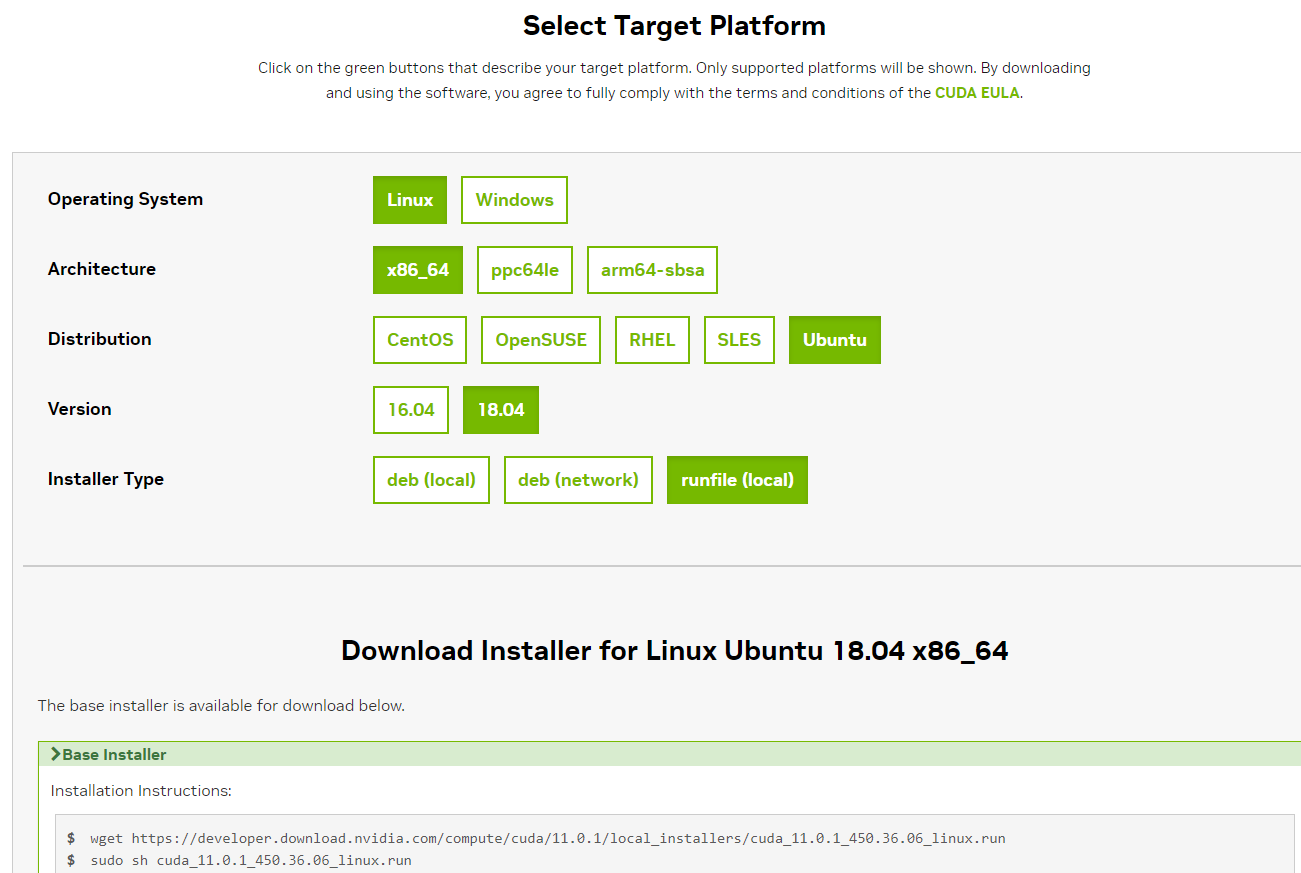The height and width of the screenshot is (873, 1301).
Task: Pick the runfile (local) installer
Action: coord(737,480)
